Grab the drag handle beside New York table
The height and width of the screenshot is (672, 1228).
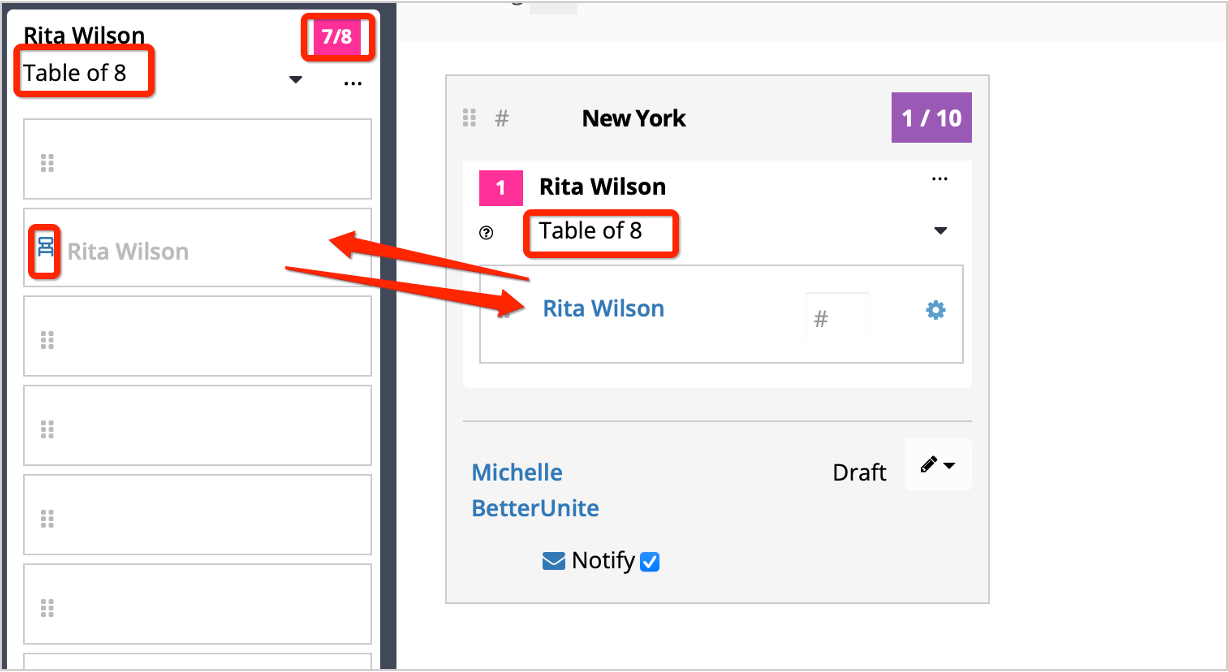coord(469,118)
